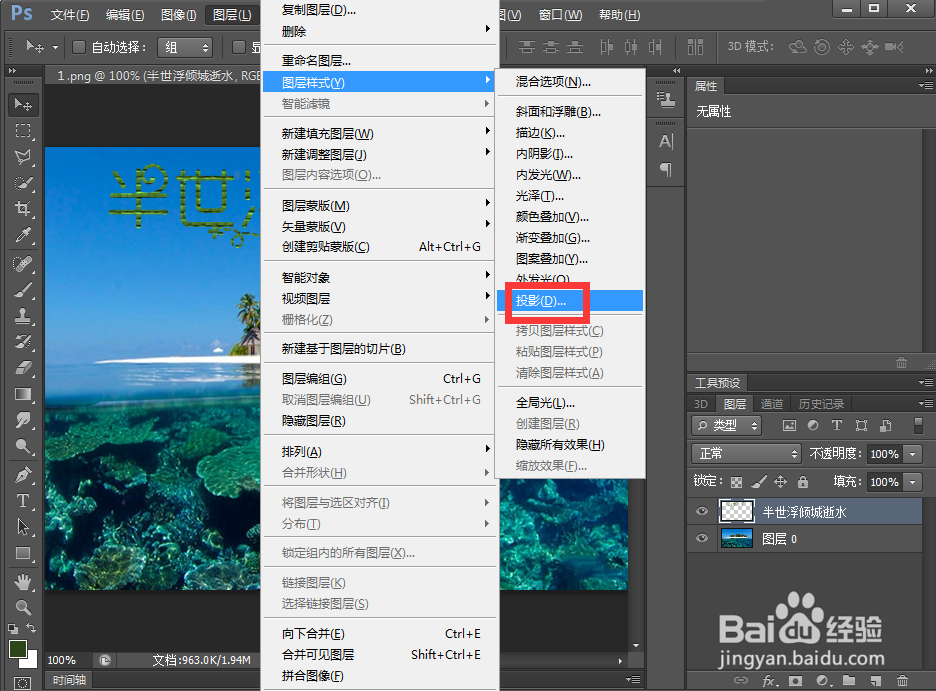
Task: Hide the 图层 0 layer
Action: (703, 539)
